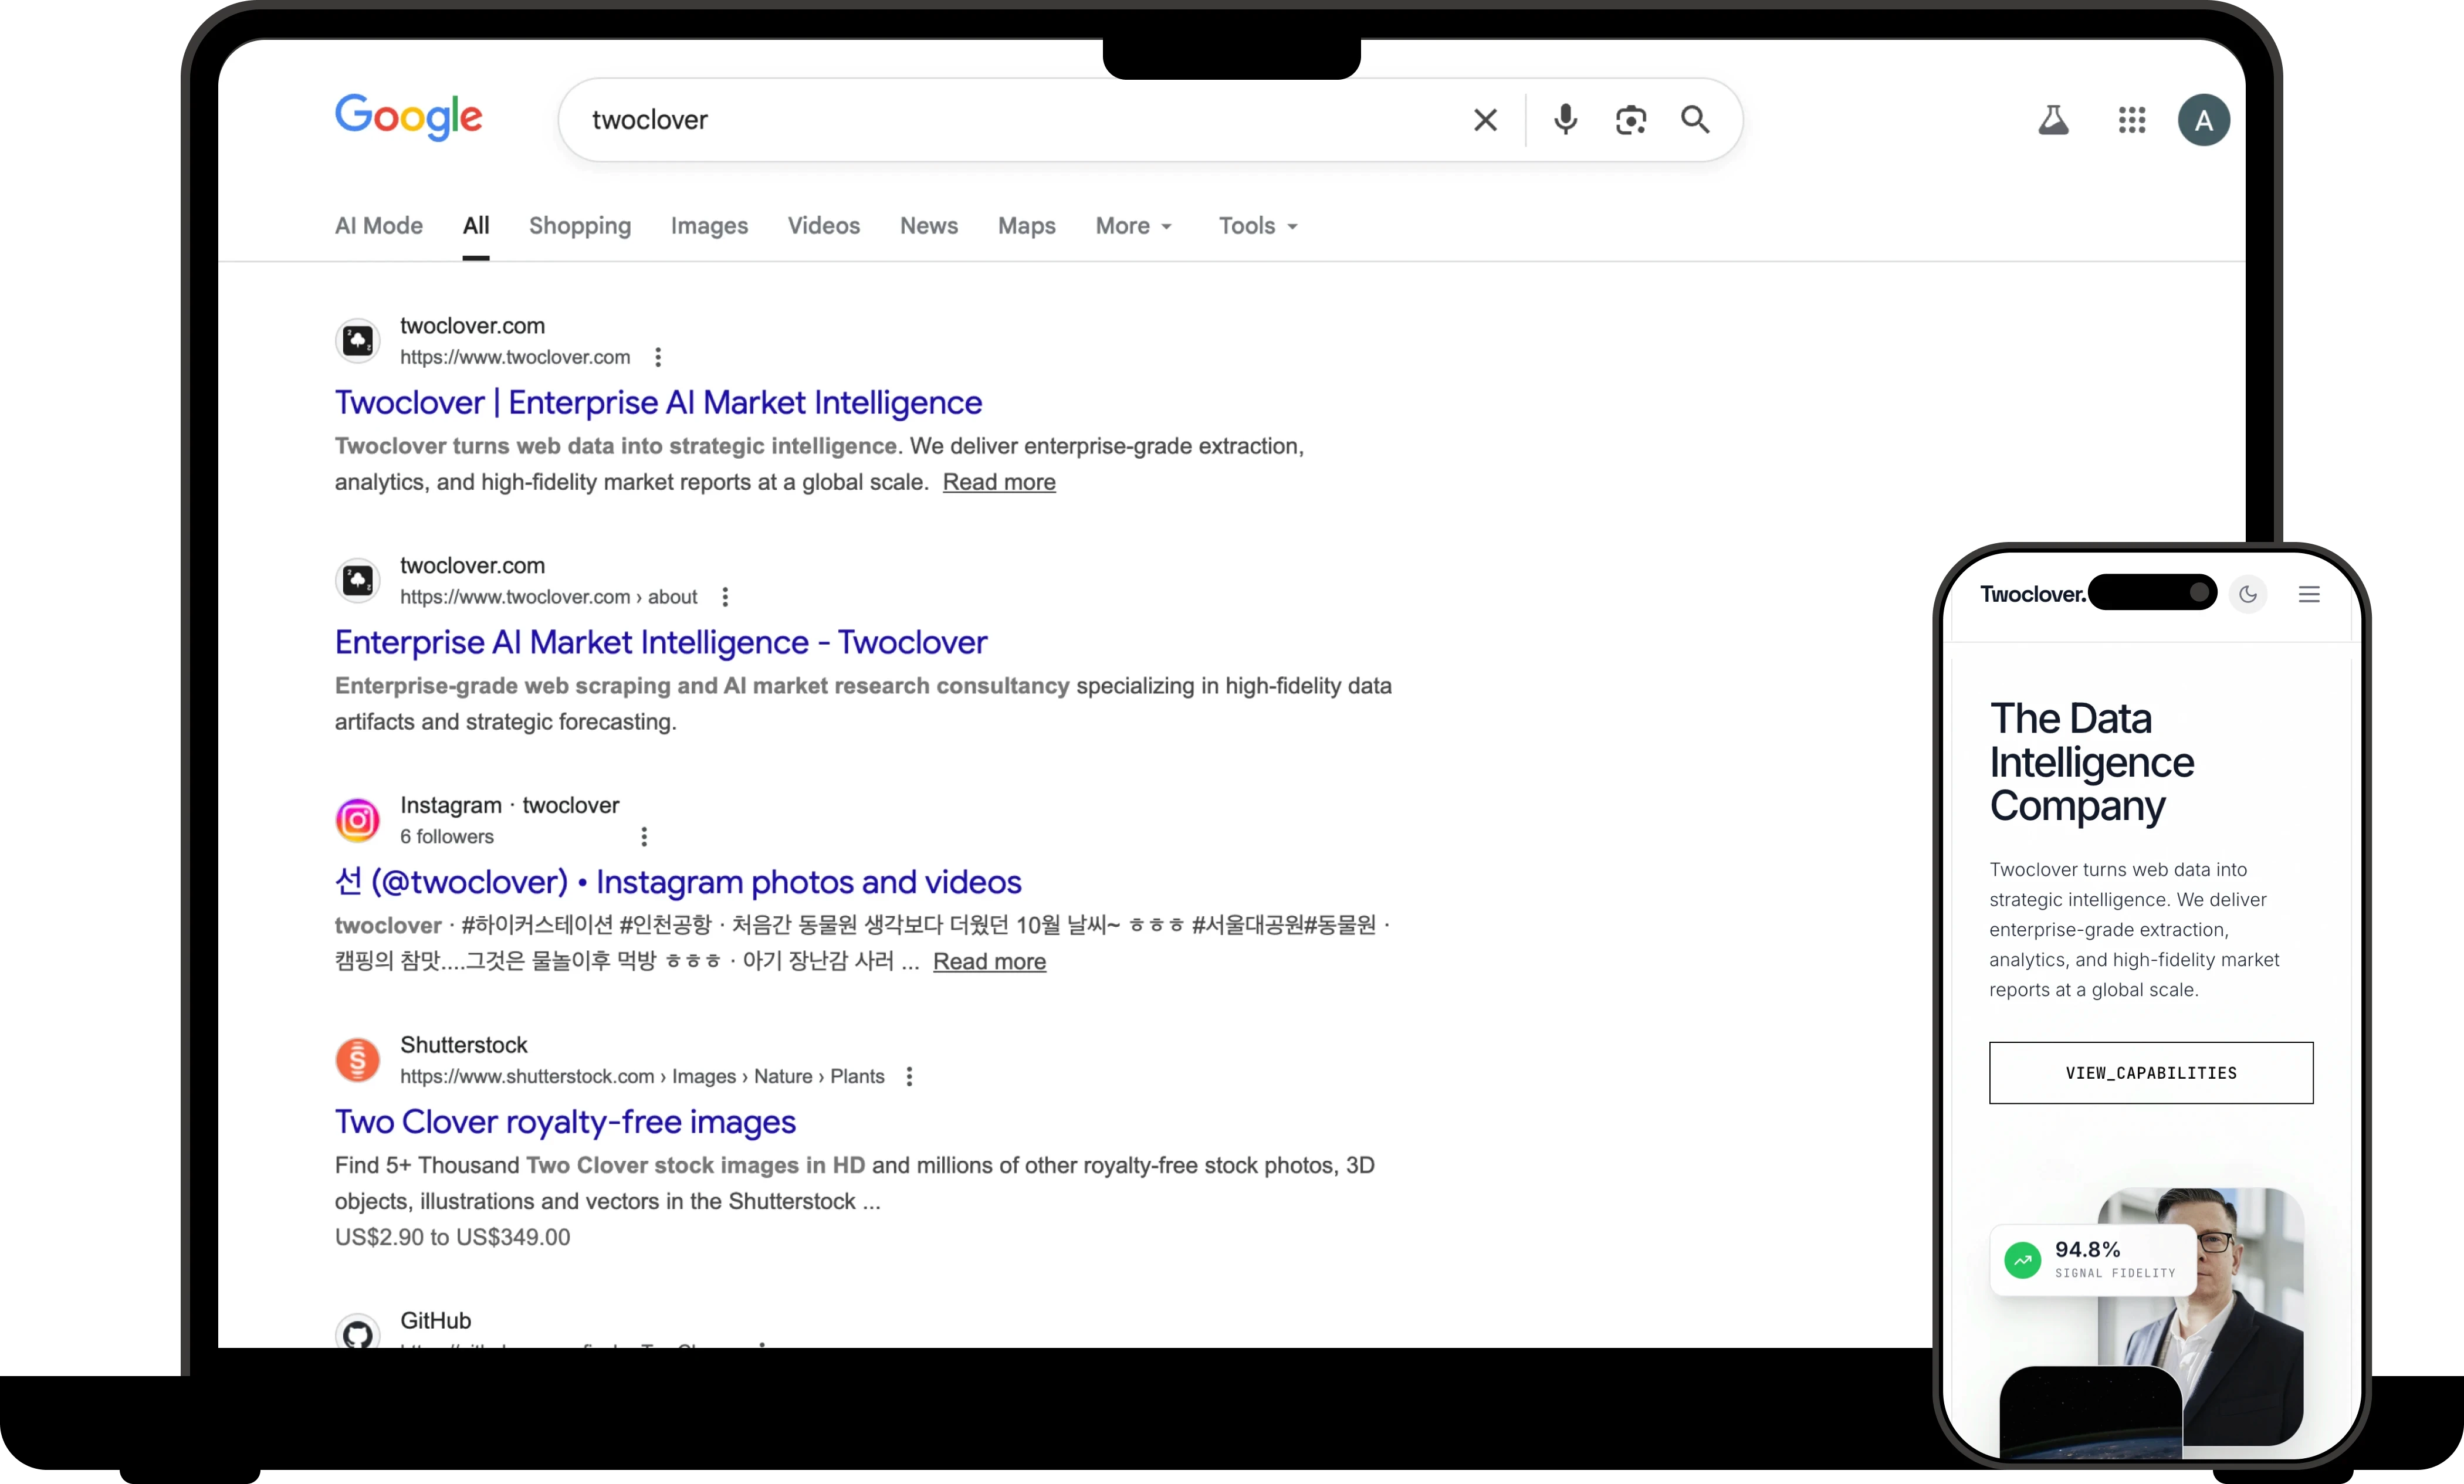Open three-dot menu for Instagram result
Image resolution: width=2464 pixels, height=1484 pixels.
point(644,837)
